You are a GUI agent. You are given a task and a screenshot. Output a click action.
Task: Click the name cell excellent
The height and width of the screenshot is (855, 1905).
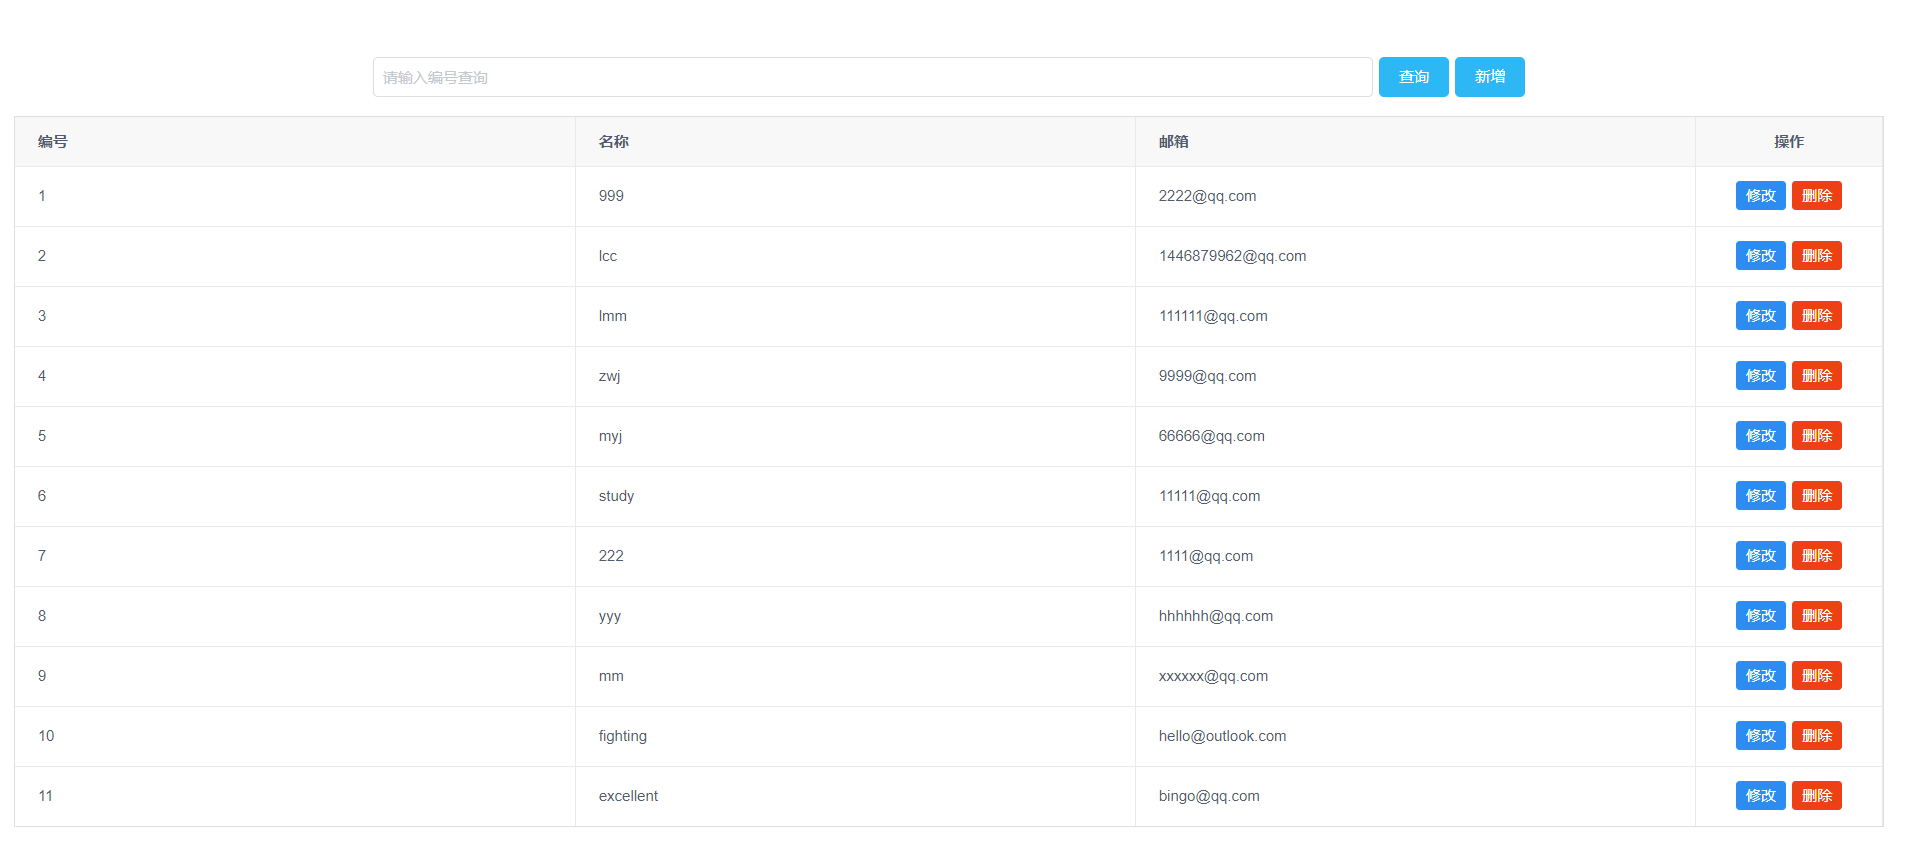(x=628, y=796)
